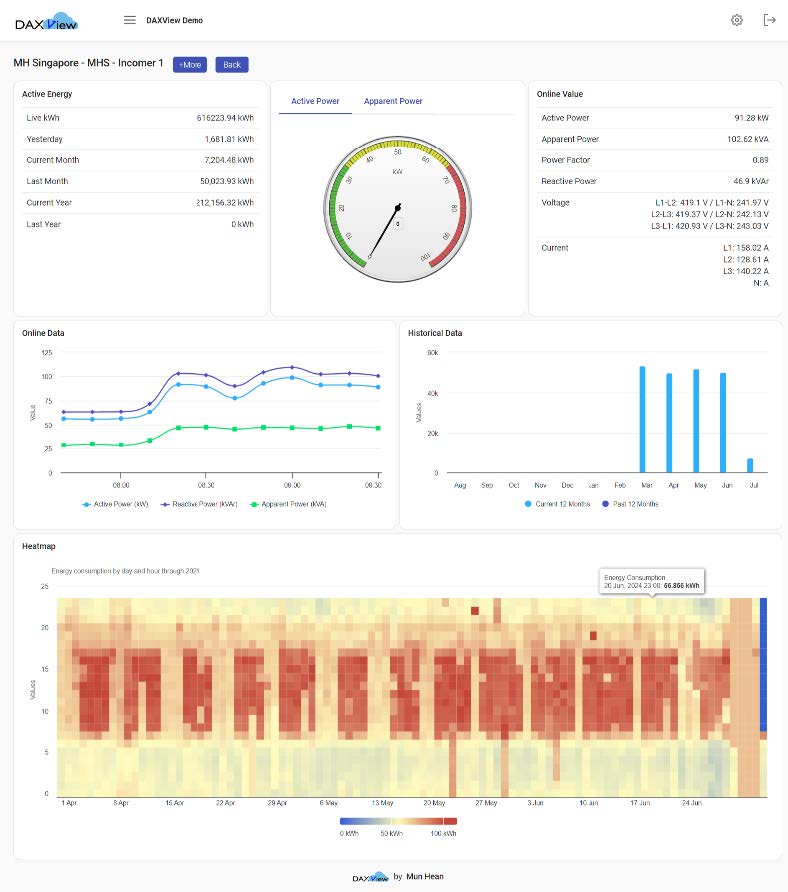
Task: Select the Last Year value 0 kWh
Action: click(242, 224)
